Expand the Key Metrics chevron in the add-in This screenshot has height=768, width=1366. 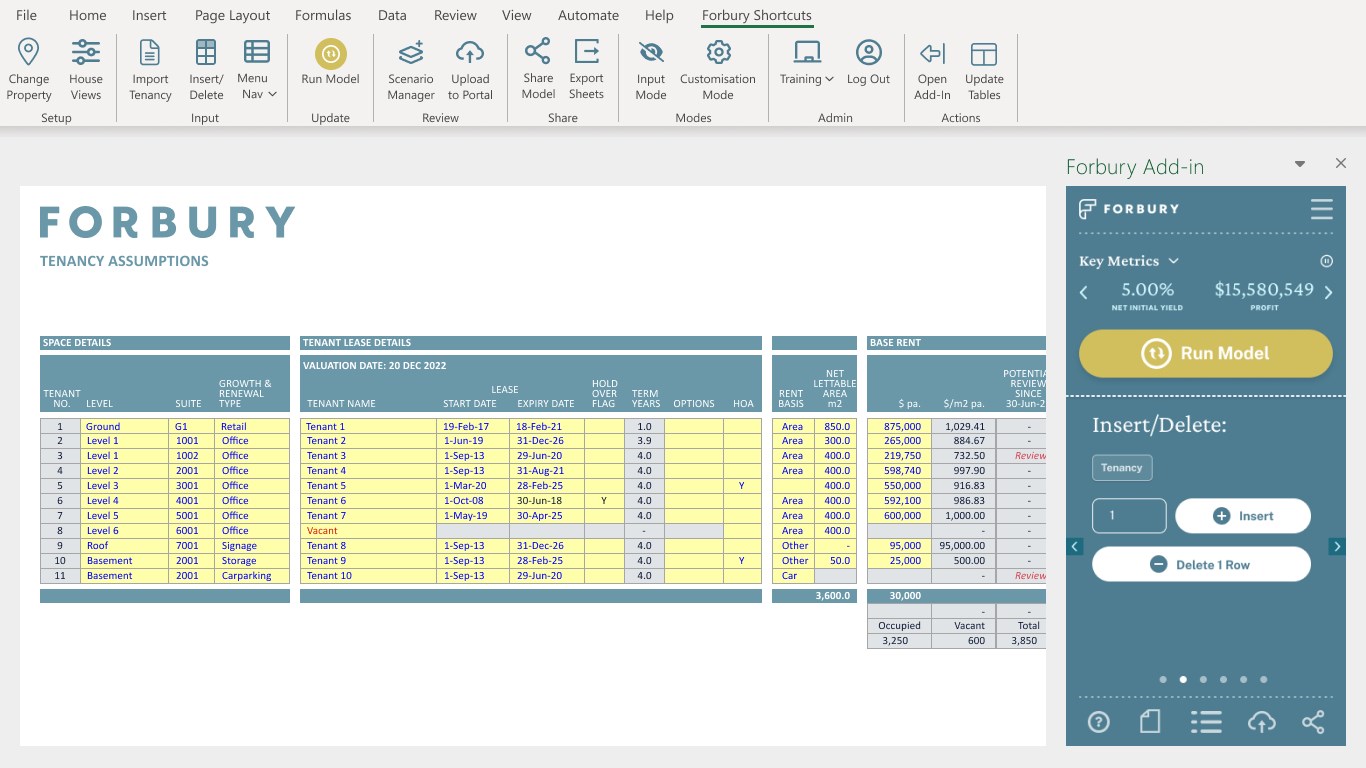1174,261
